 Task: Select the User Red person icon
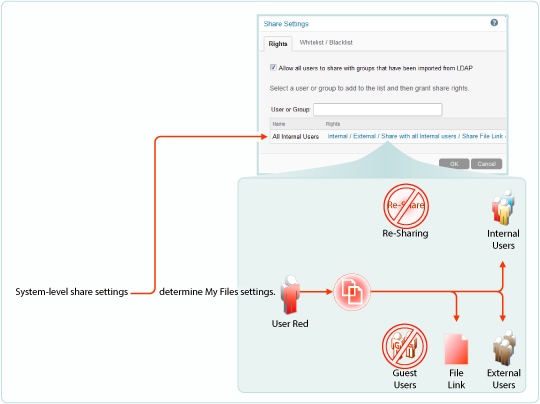tap(290, 294)
